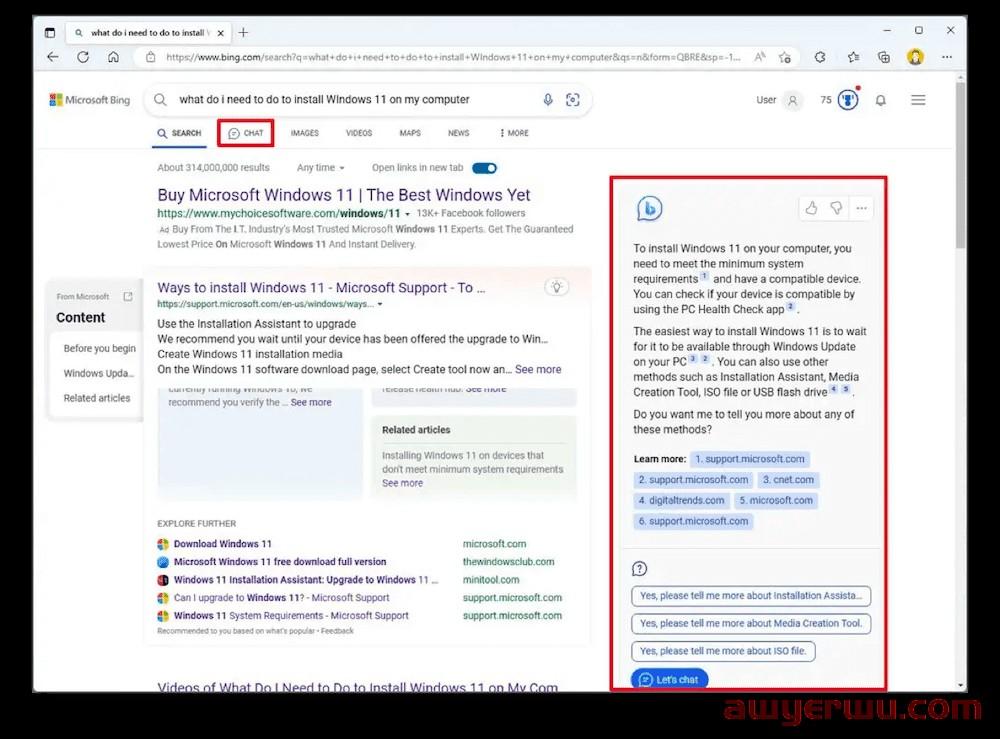
Task: Open Bing hamburger menu
Action: (918, 100)
